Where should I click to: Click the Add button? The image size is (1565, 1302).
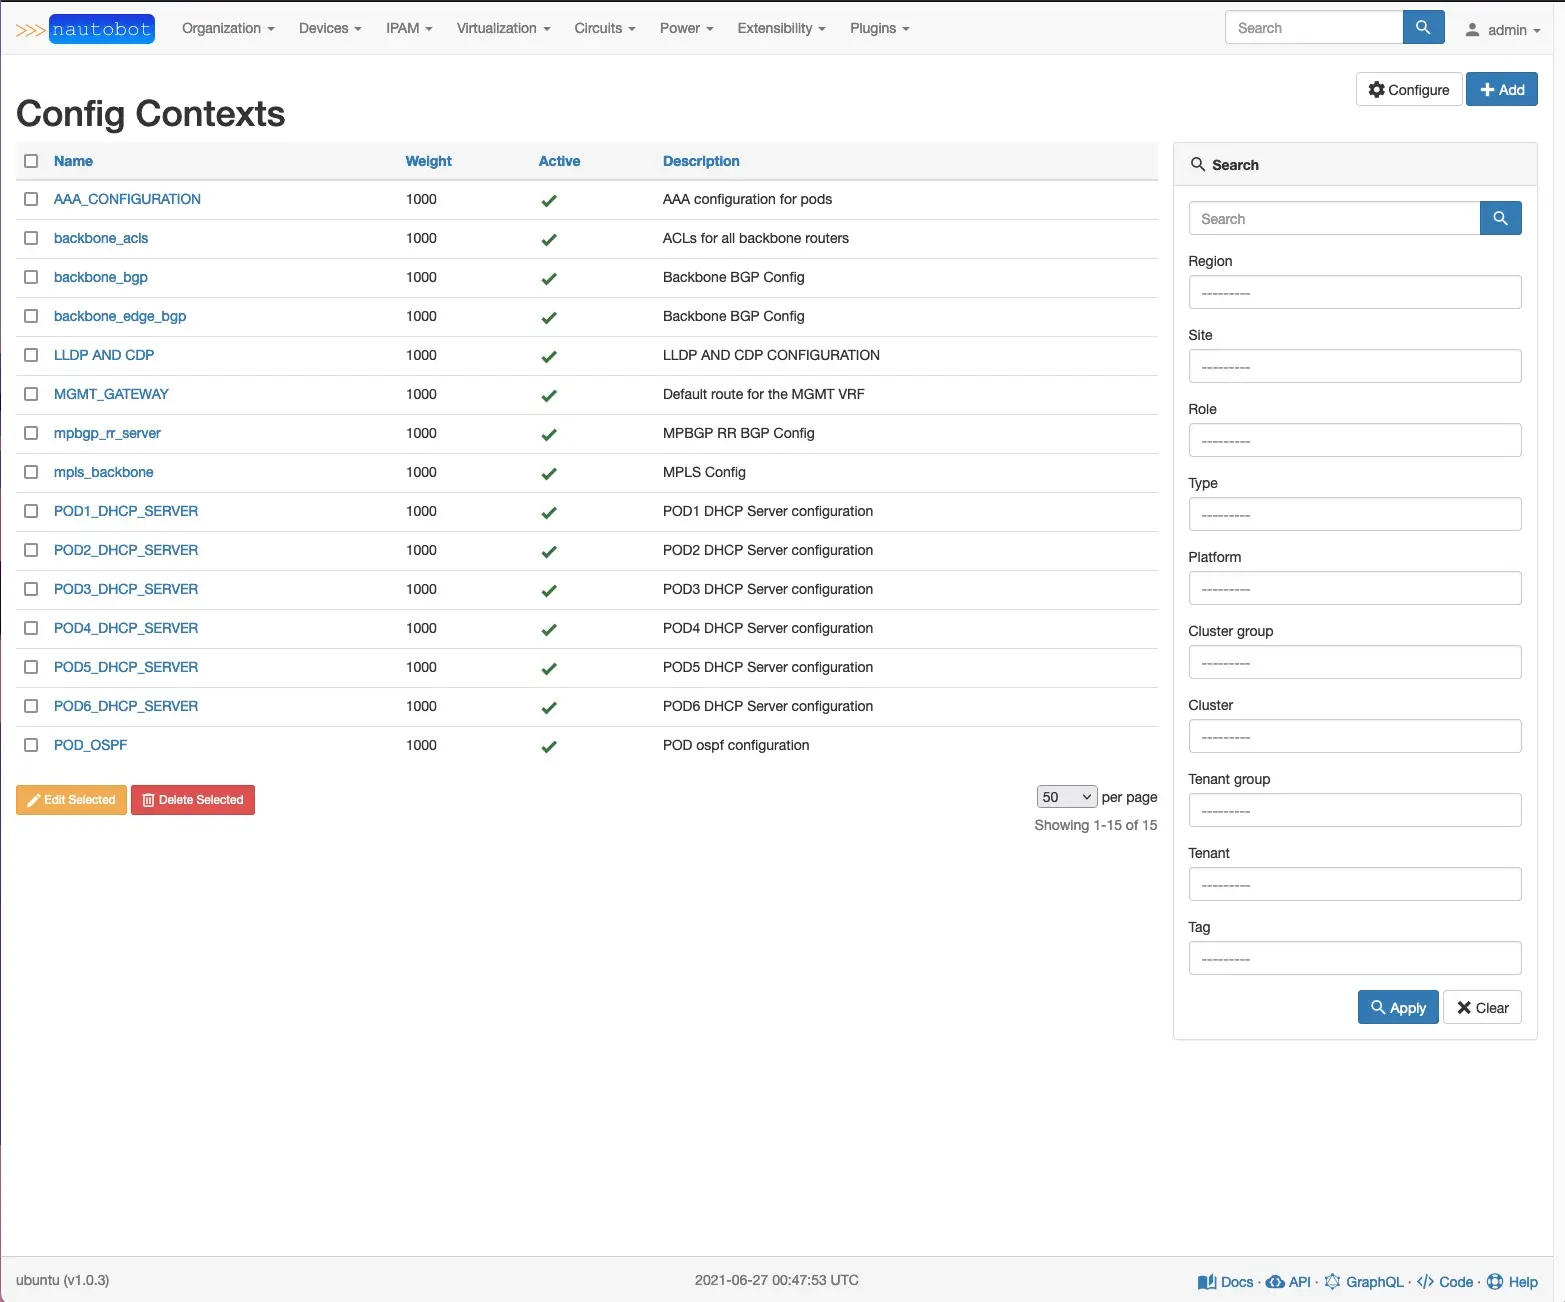(x=1501, y=90)
